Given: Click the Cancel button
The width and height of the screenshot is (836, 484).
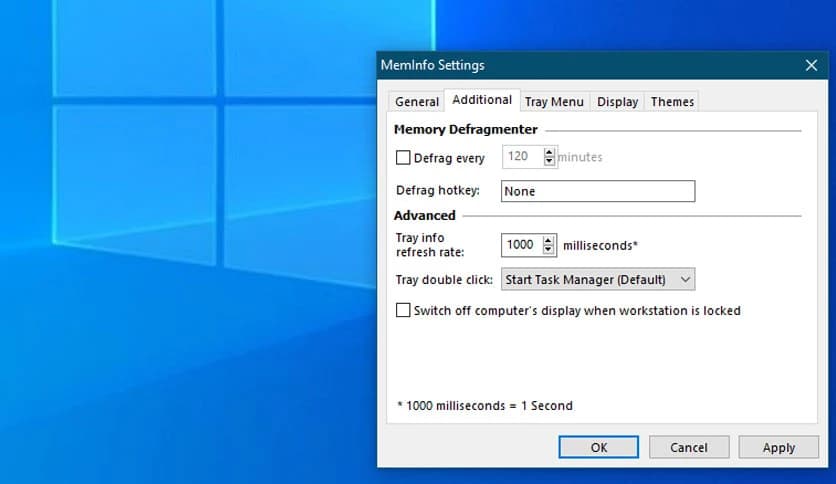Looking at the screenshot, I should (688, 447).
